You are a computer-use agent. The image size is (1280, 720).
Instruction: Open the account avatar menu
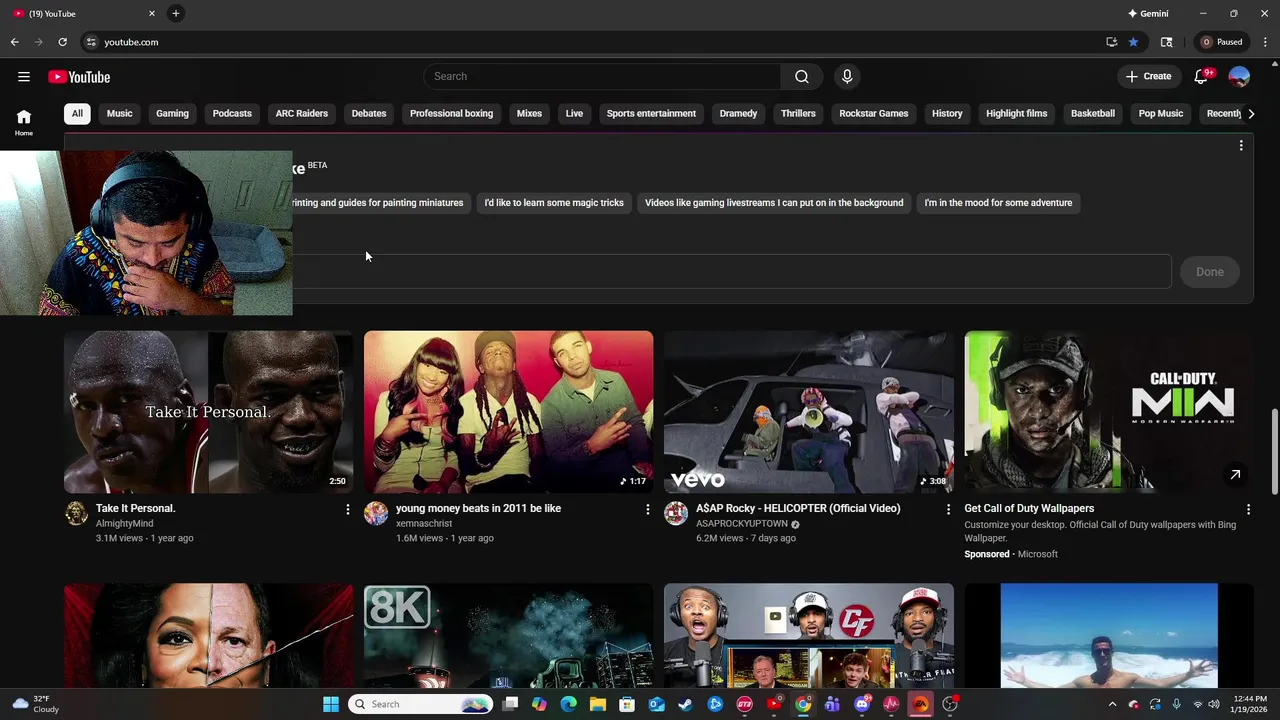click(1239, 77)
